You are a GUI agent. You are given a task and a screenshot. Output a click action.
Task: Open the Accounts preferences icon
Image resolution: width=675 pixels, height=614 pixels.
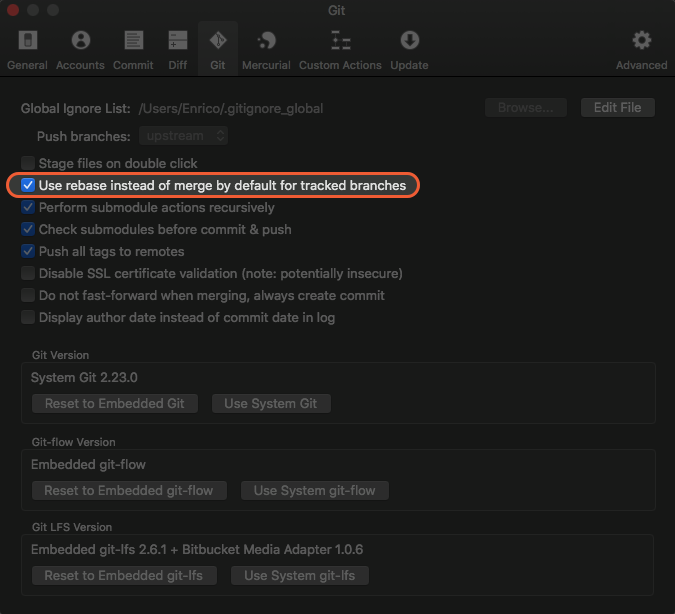(81, 40)
